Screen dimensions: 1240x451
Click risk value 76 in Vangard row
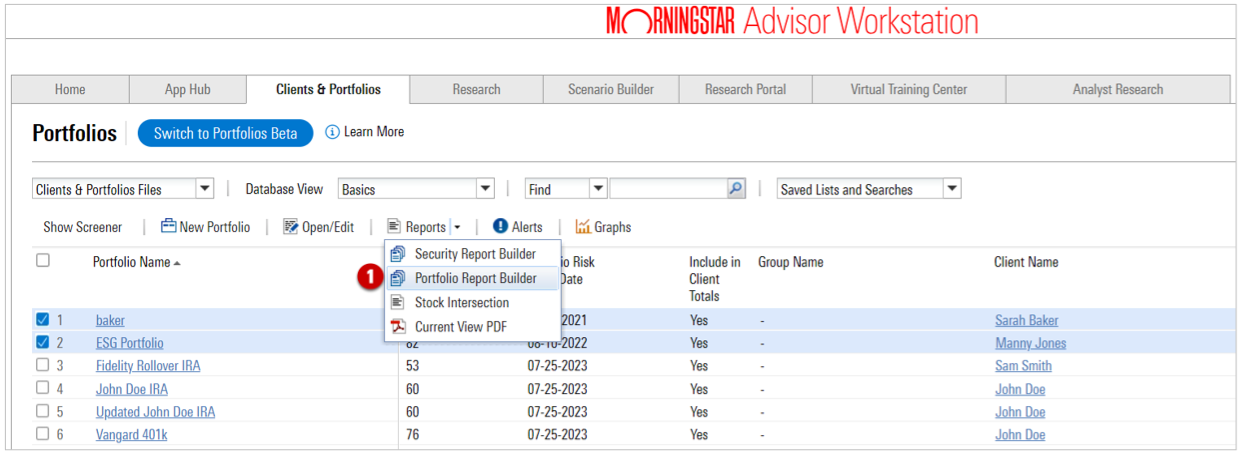click(x=413, y=435)
